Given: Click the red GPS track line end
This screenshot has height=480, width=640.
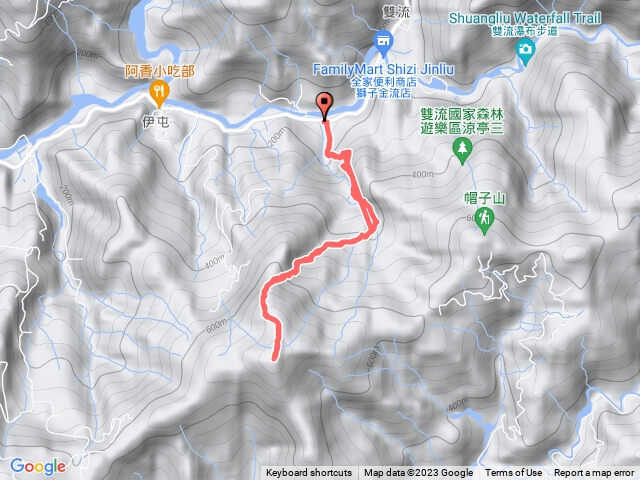Looking at the screenshot, I should pyautogui.click(x=275, y=359).
